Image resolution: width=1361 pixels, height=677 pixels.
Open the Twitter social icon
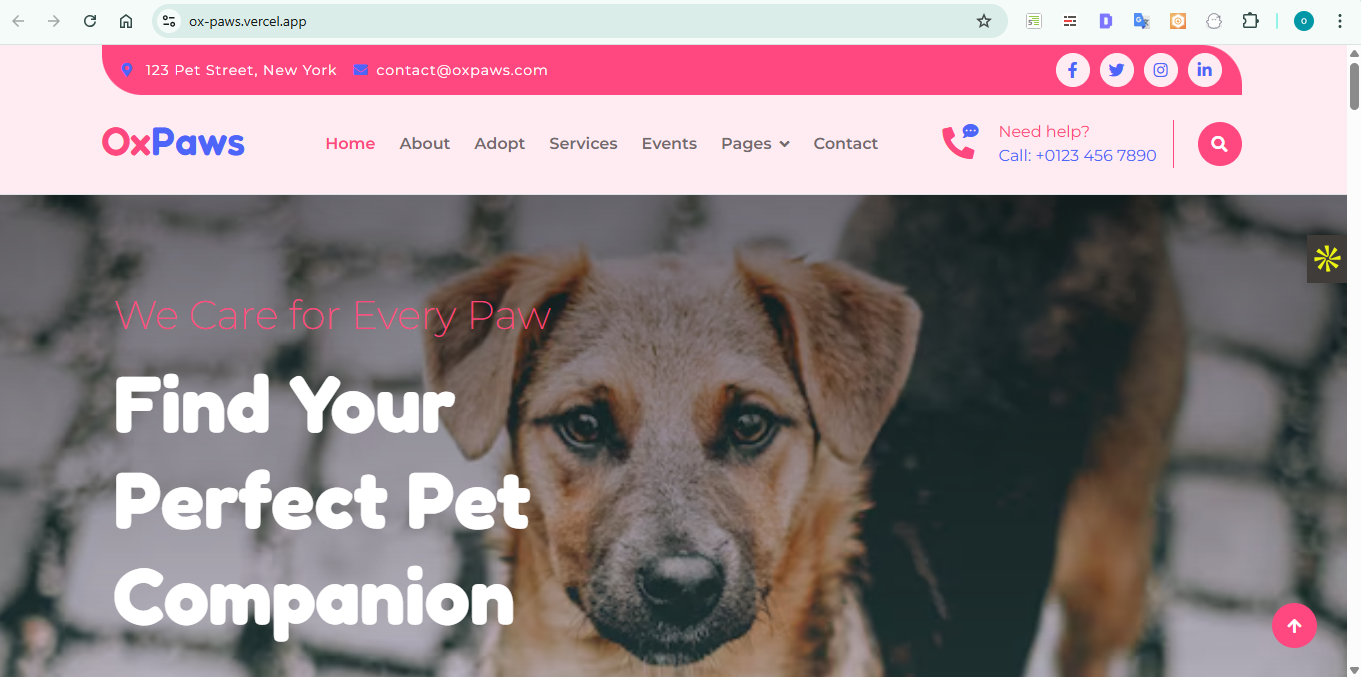point(1116,70)
